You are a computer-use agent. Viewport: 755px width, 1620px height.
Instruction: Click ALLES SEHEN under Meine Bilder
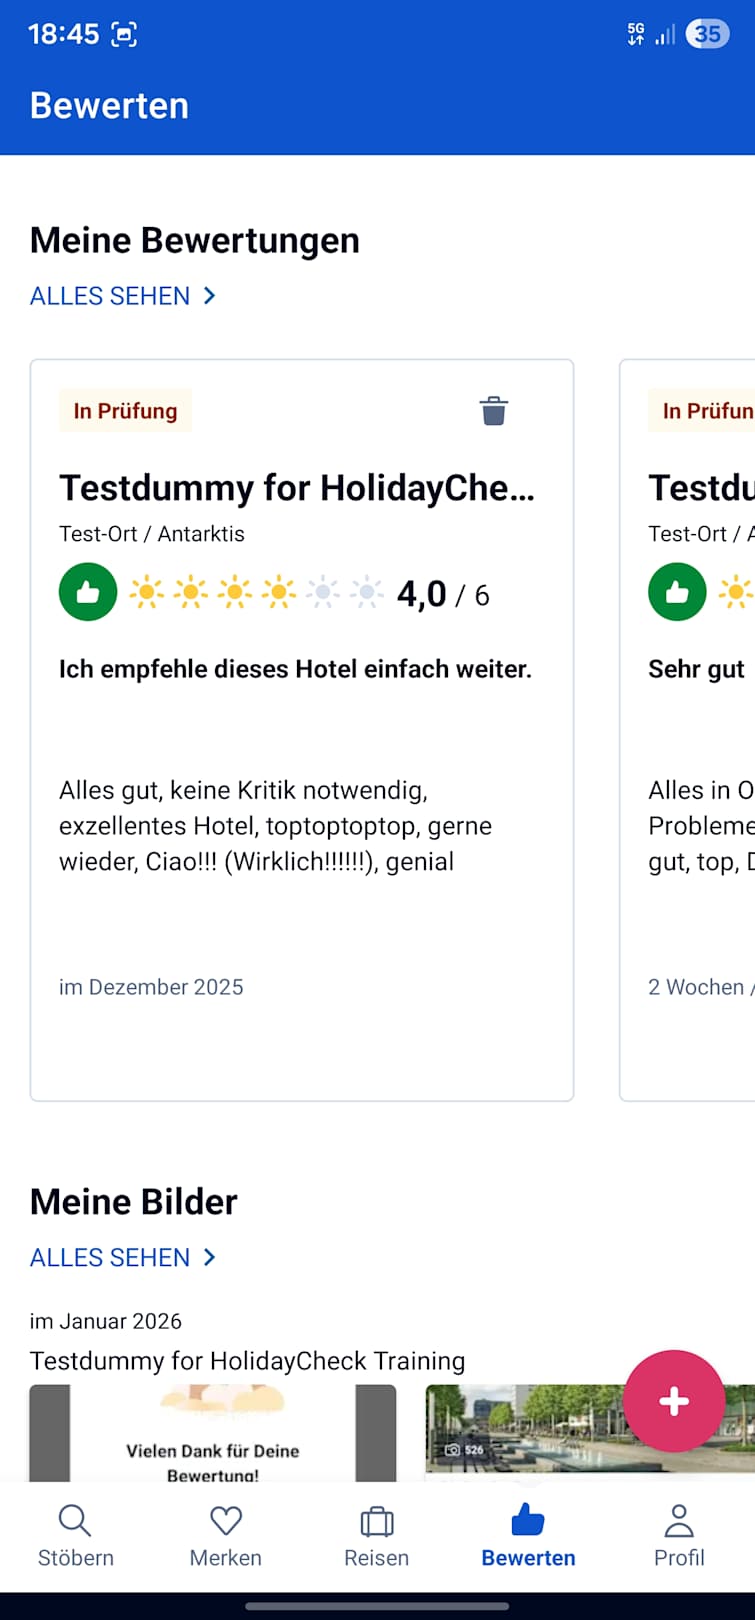coord(110,1257)
